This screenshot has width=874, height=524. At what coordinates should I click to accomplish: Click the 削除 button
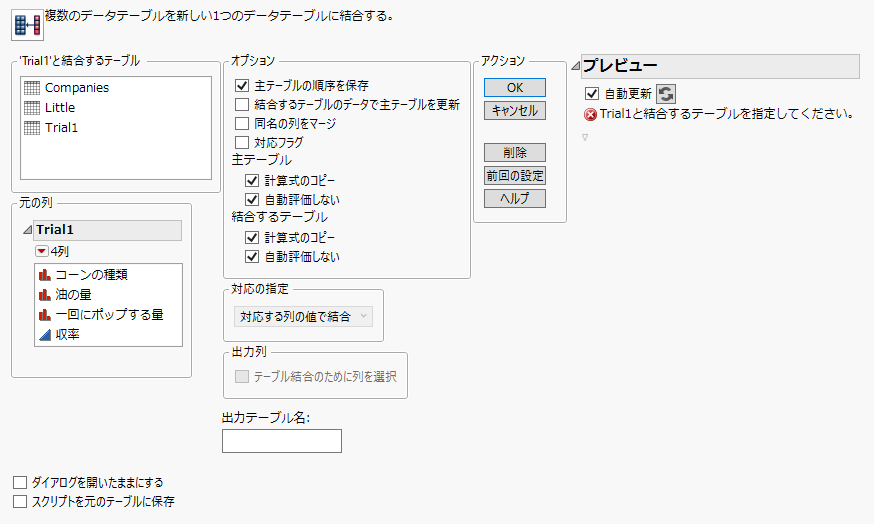[x=515, y=152]
